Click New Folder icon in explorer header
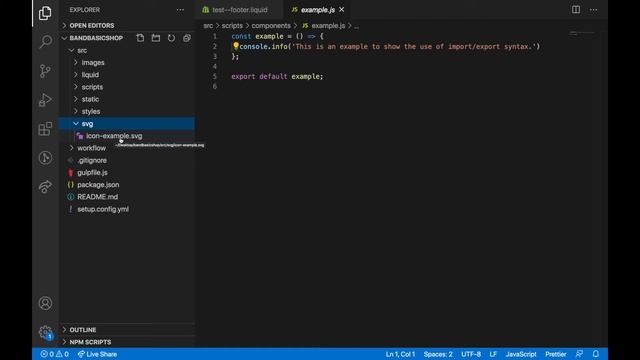The width and height of the screenshot is (640, 360). pyautogui.click(x=156, y=38)
